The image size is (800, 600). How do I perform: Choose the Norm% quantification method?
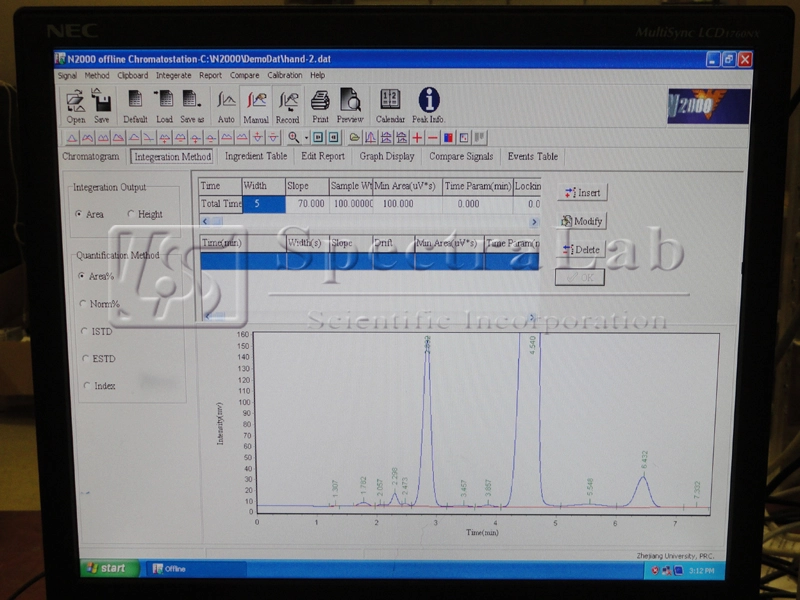pos(83,304)
